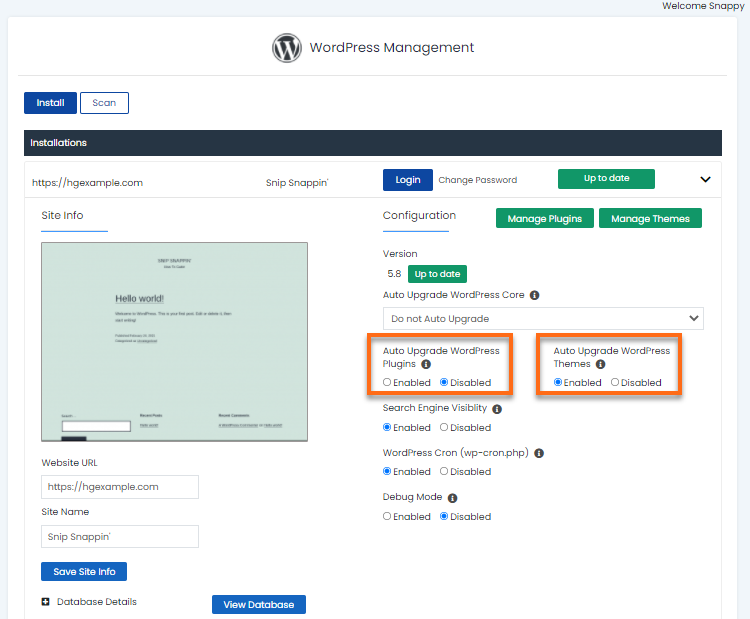
Task: Enable Debug Mode
Action: coord(387,516)
